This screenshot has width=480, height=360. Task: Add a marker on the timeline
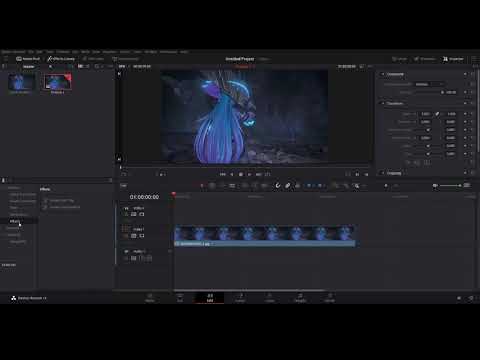320,186
